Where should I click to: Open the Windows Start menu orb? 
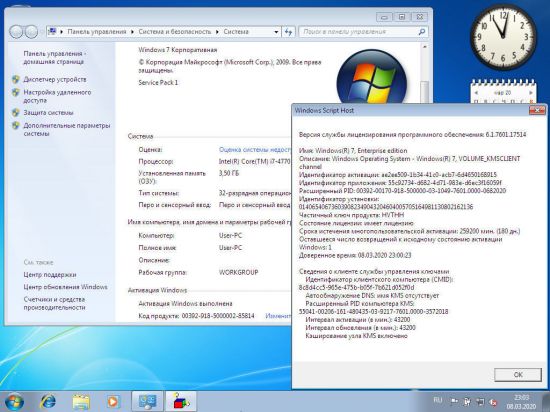pyautogui.click(x=14, y=402)
